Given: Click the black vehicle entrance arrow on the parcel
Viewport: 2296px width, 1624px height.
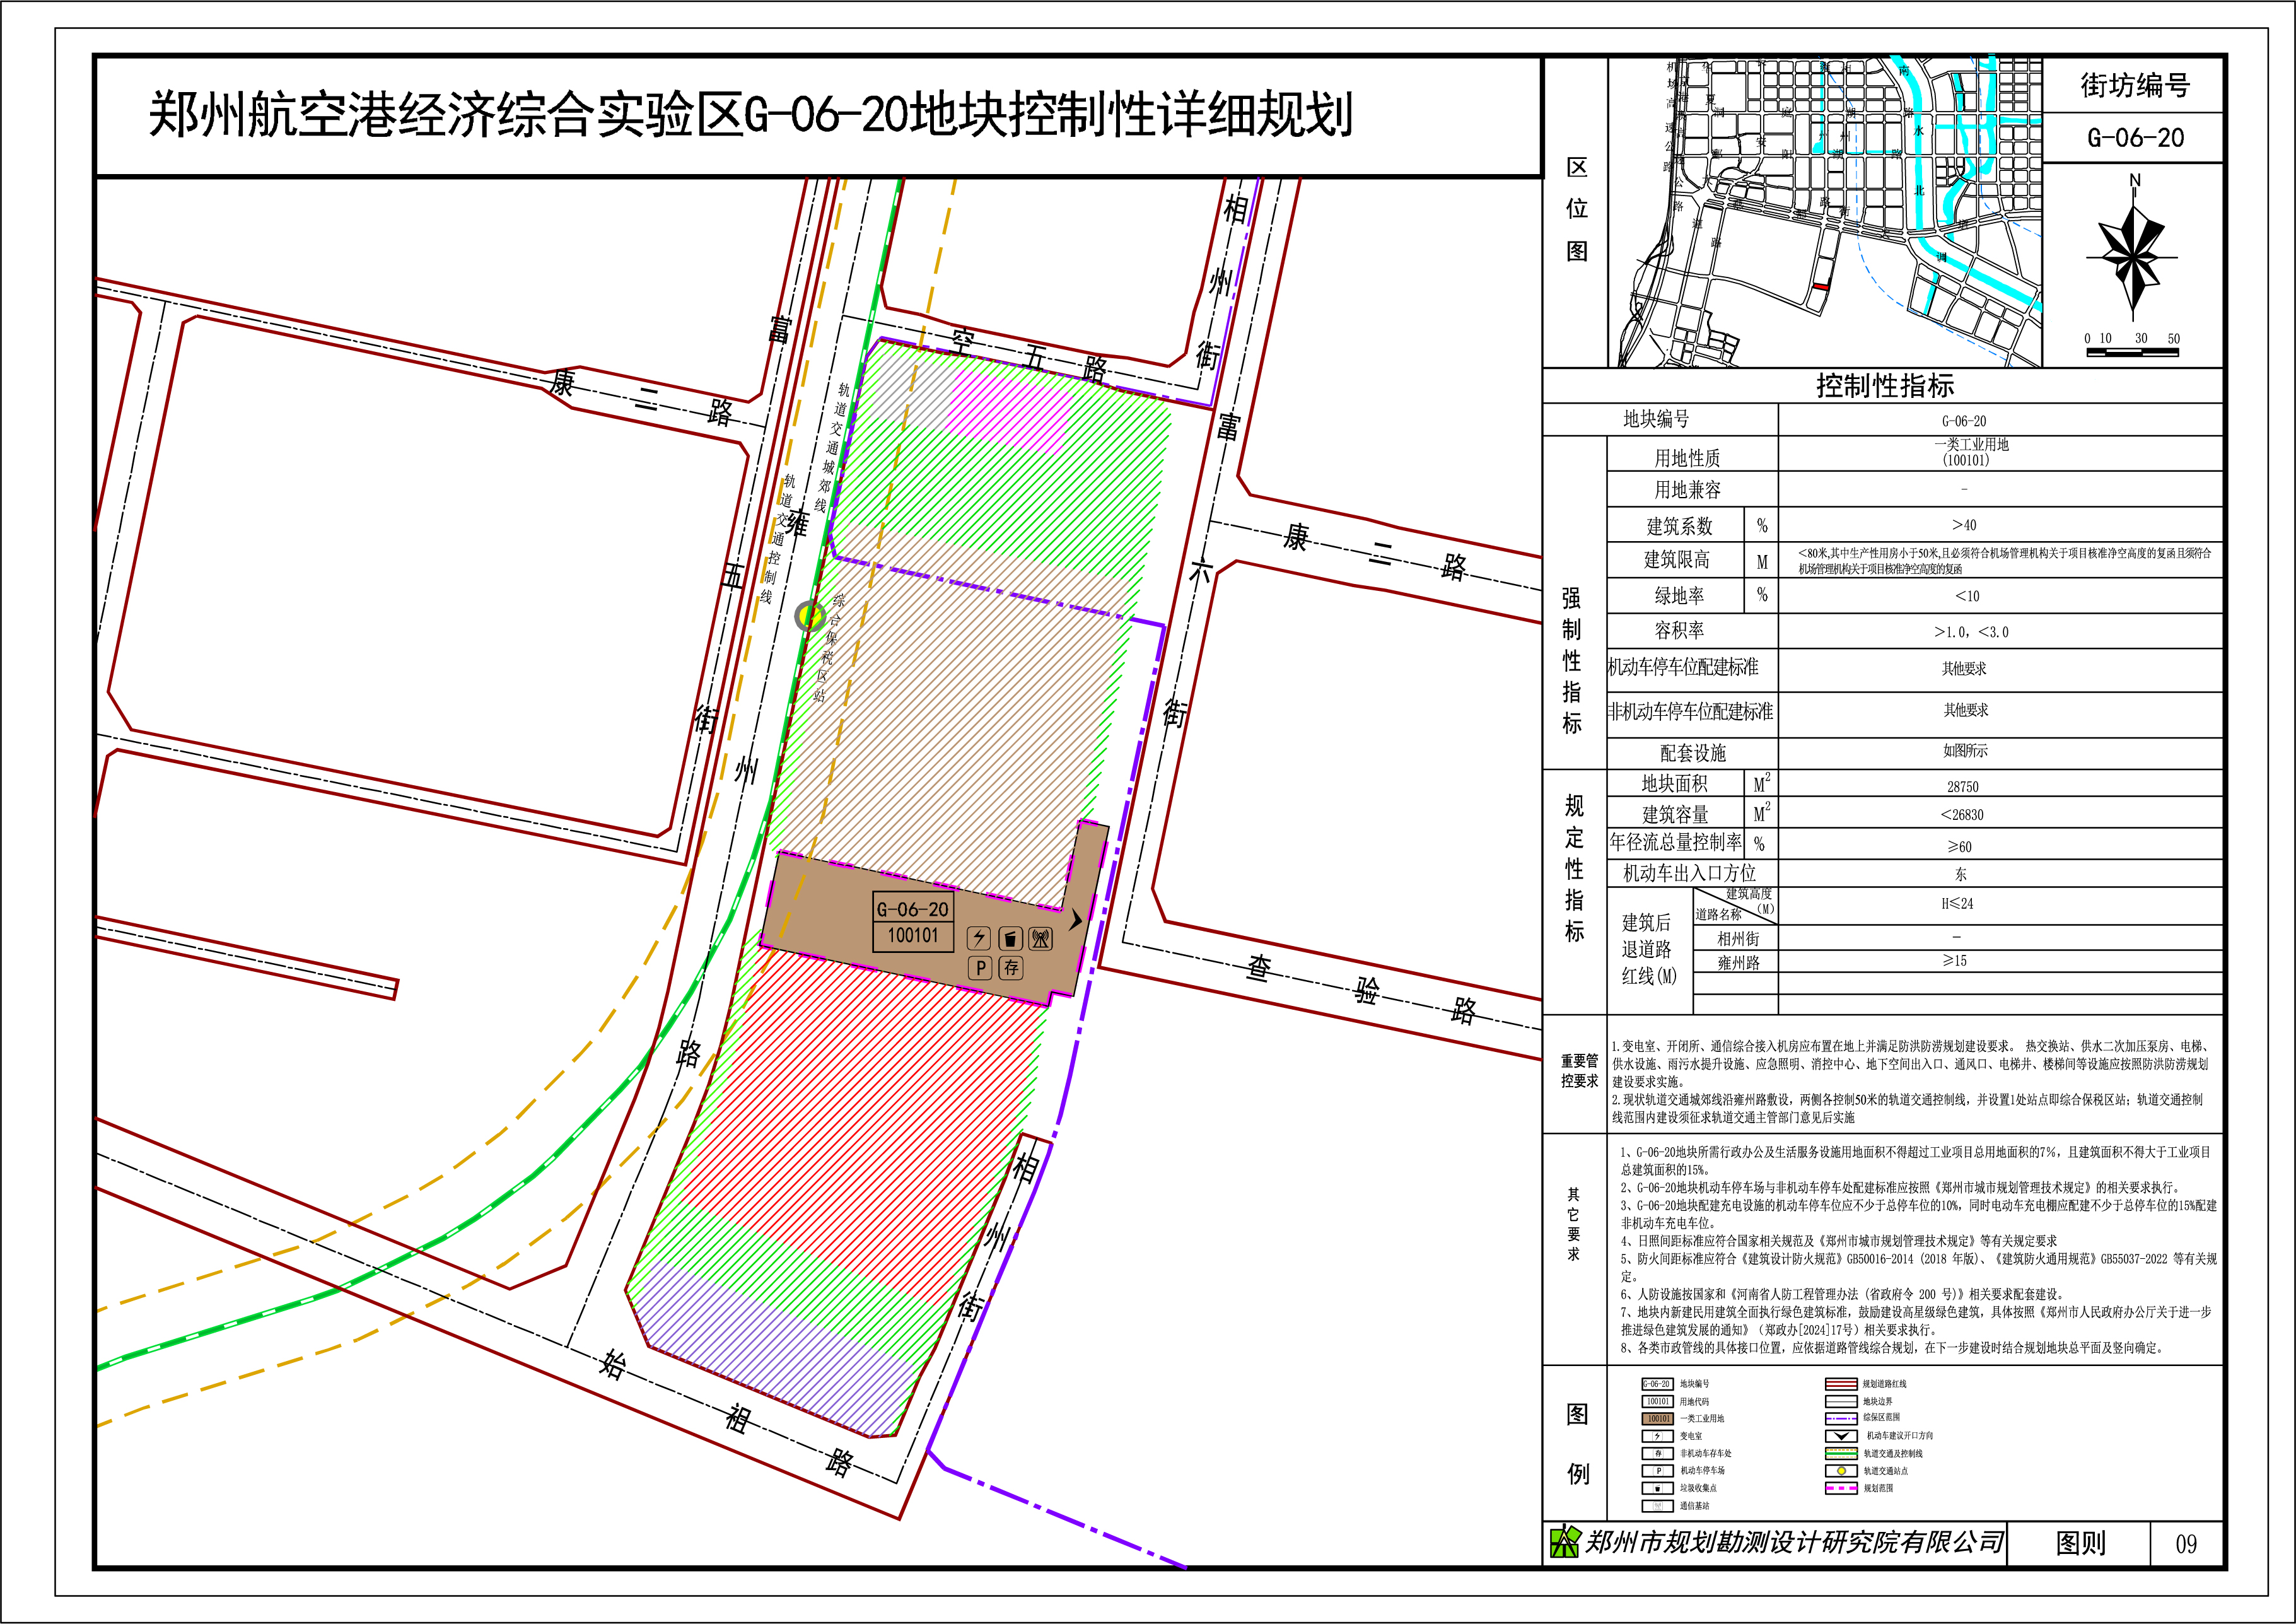Looking at the screenshot, I should (1076, 920).
